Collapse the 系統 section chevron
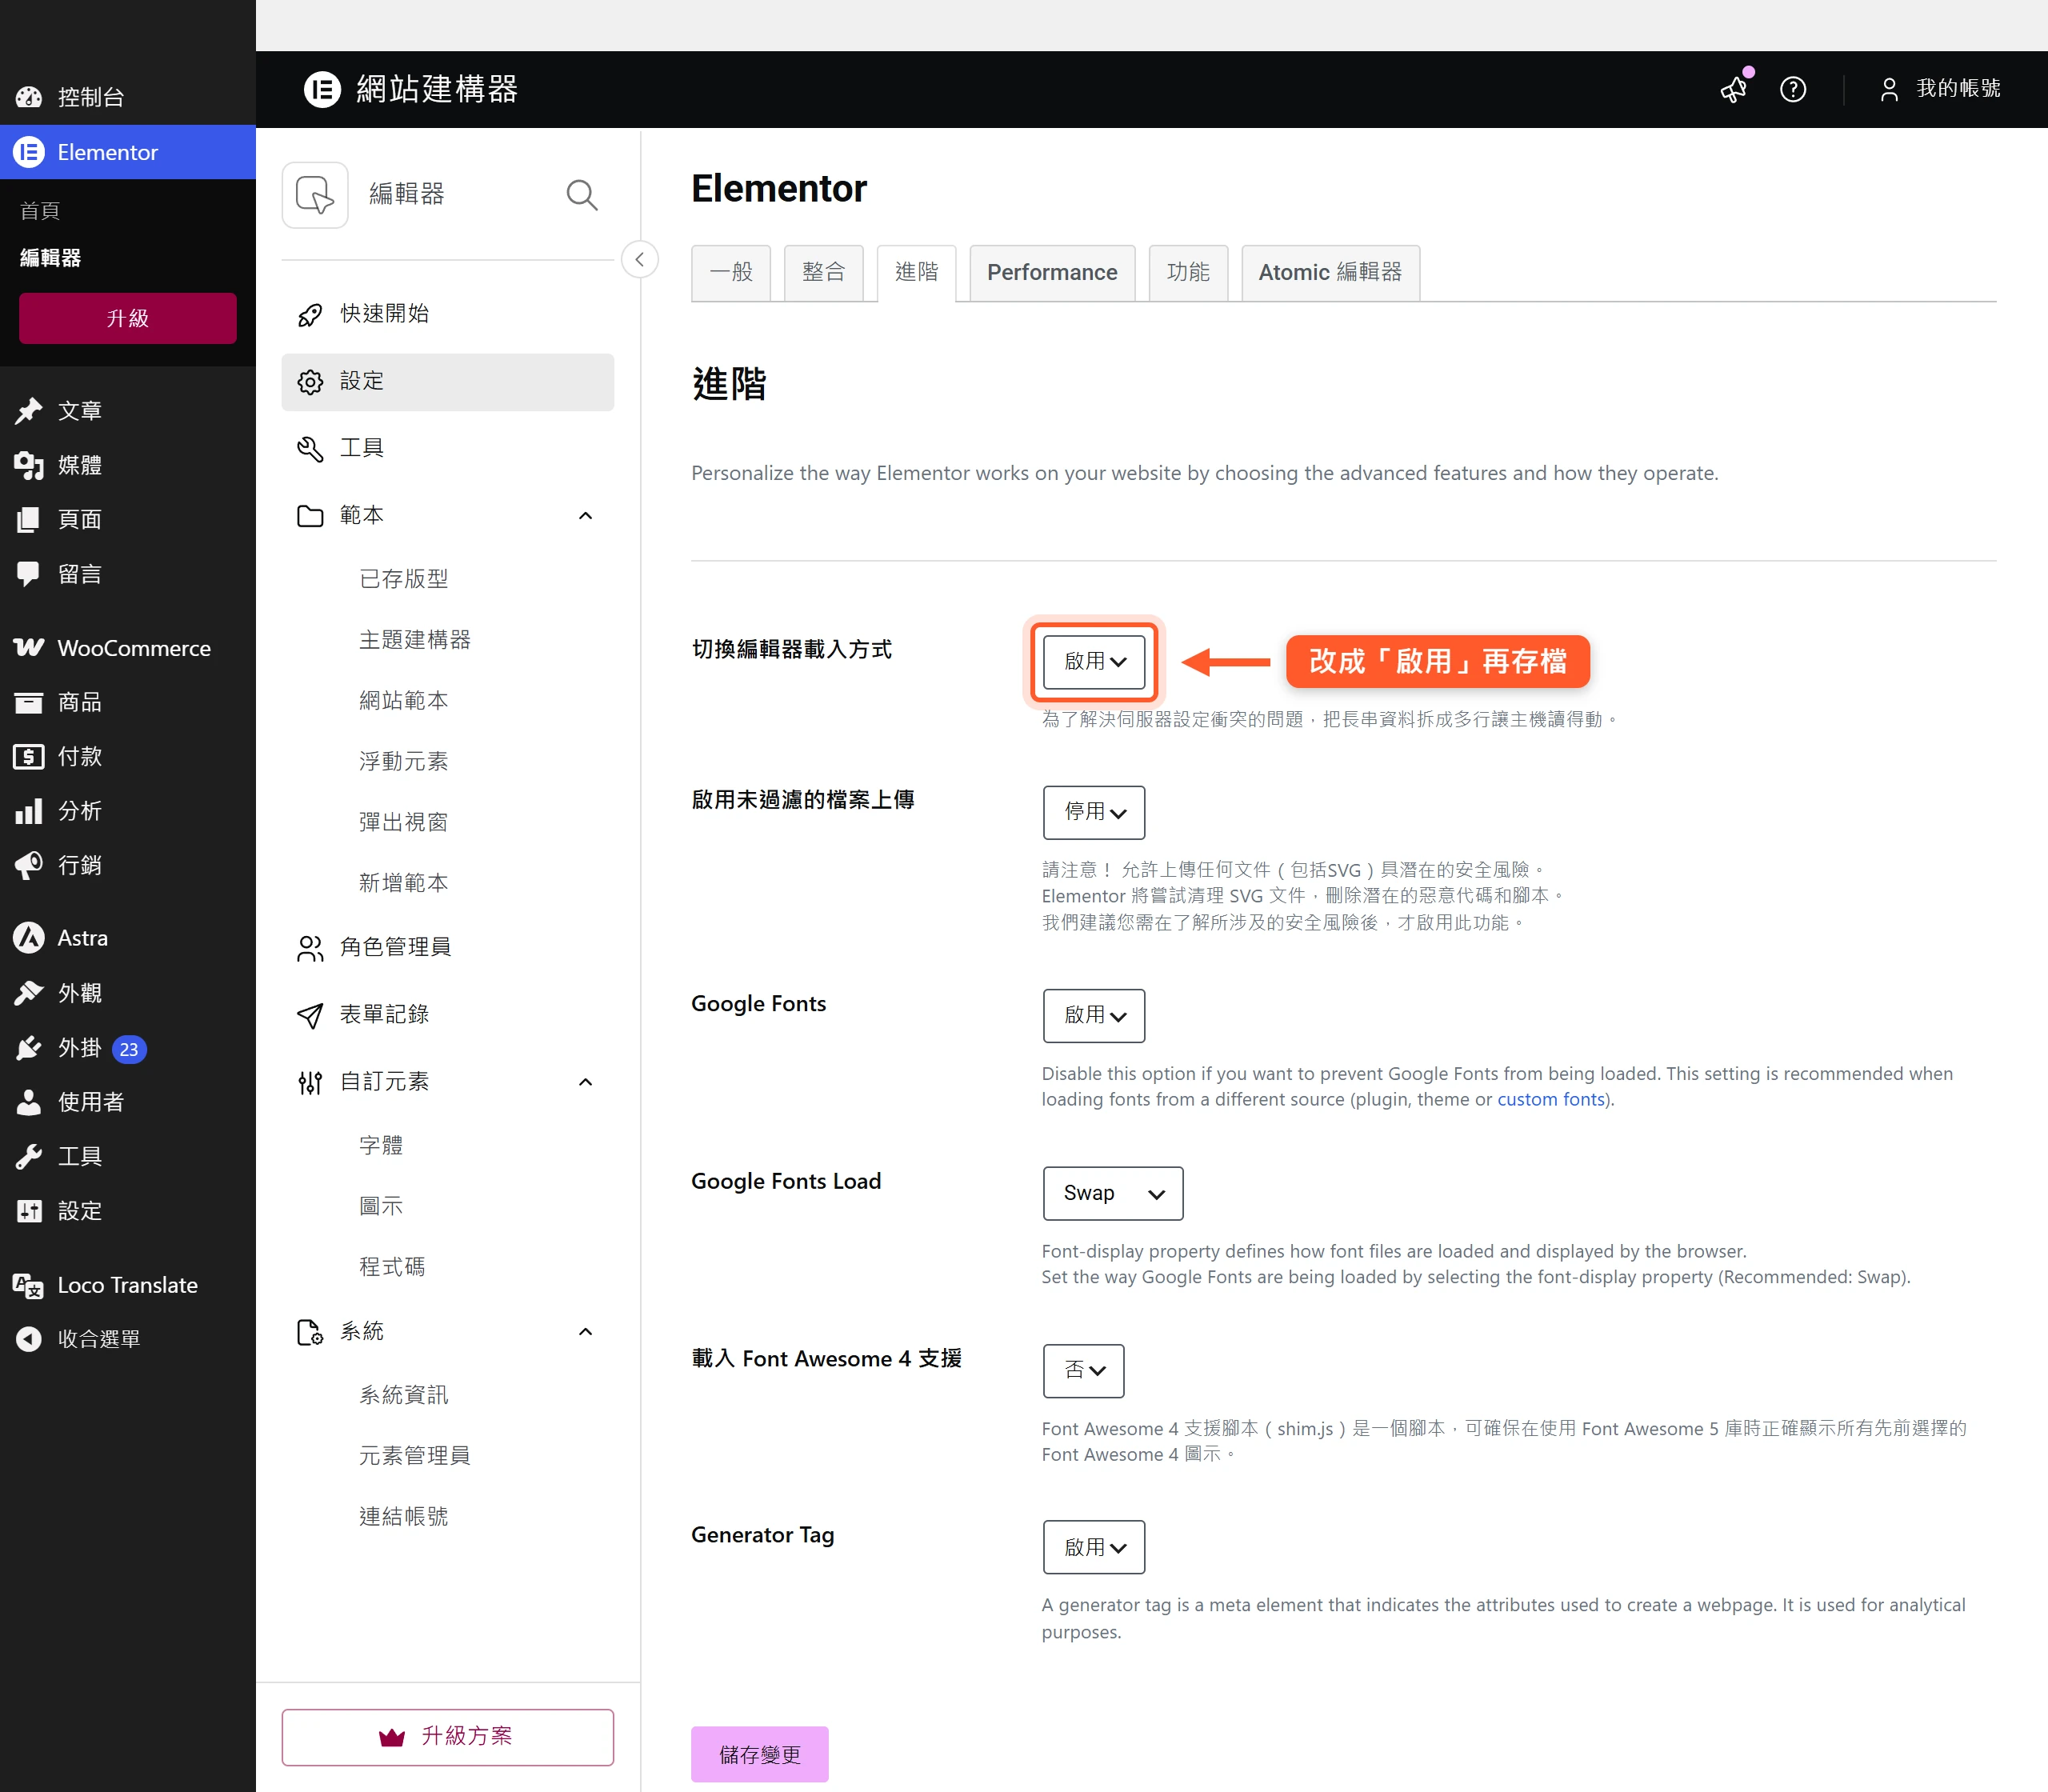2048x1792 pixels. 586,1332
